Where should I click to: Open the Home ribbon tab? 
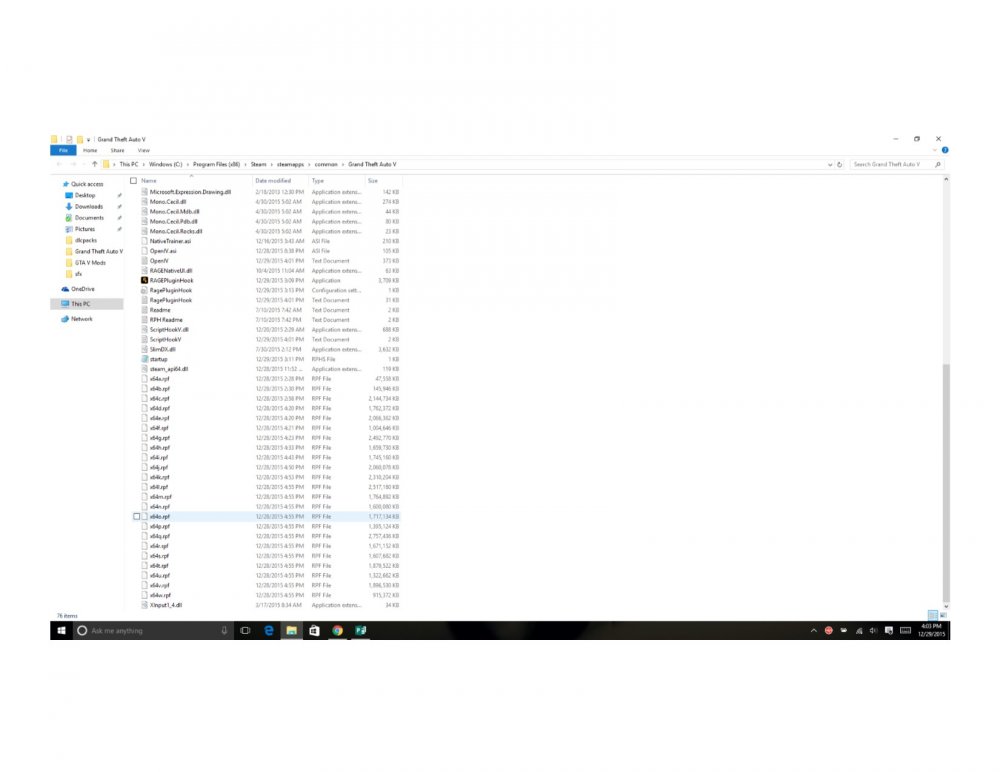pyautogui.click(x=90, y=151)
